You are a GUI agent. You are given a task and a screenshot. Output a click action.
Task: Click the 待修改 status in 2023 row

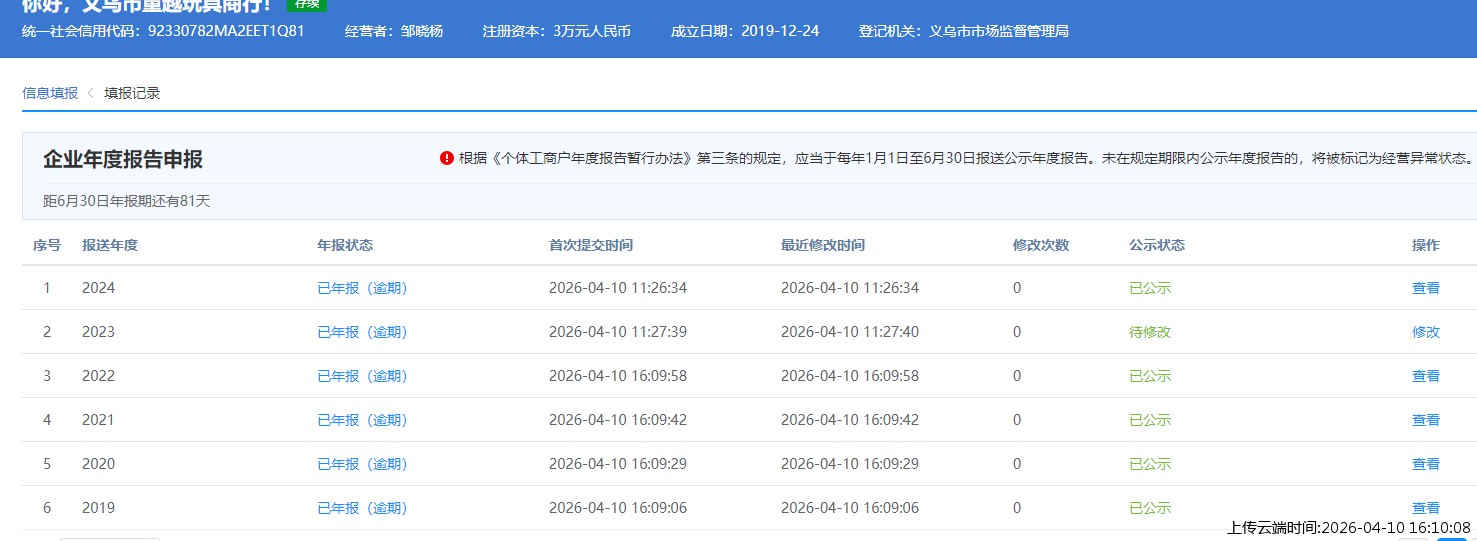(1149, 332)
